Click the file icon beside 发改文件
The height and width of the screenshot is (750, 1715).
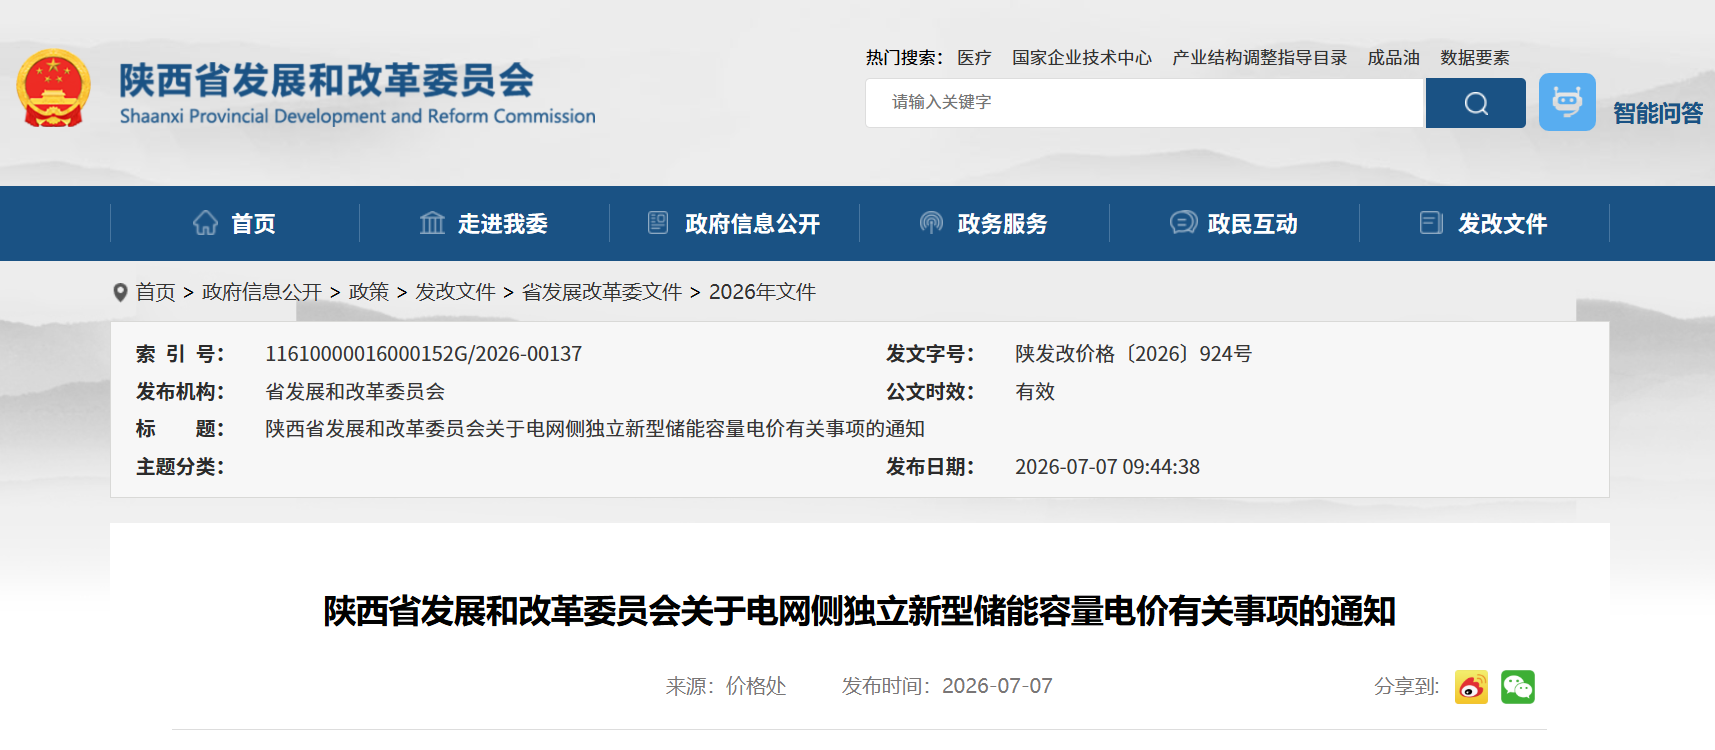coord(1431,222)
